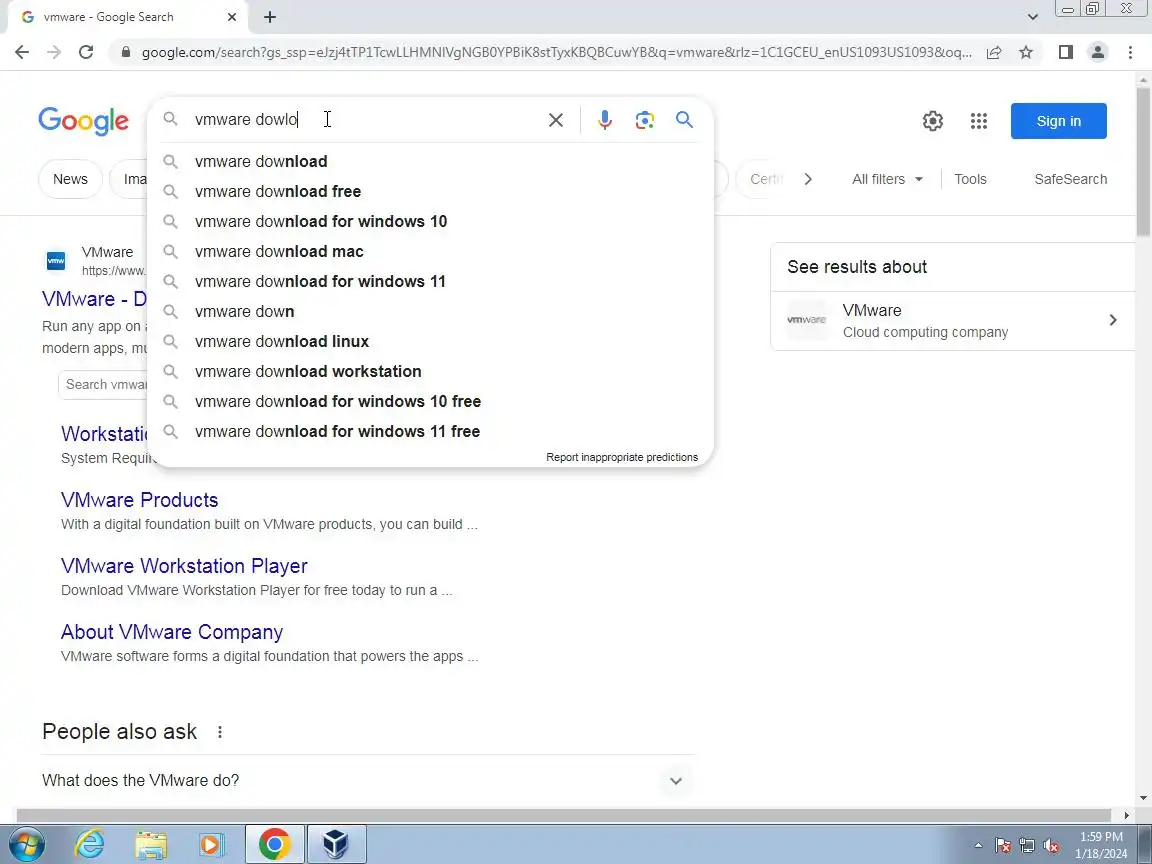Bookmark this page with the star icon
The height and width of the screenshot is (864, 1152).
[x=1026, y=52]
